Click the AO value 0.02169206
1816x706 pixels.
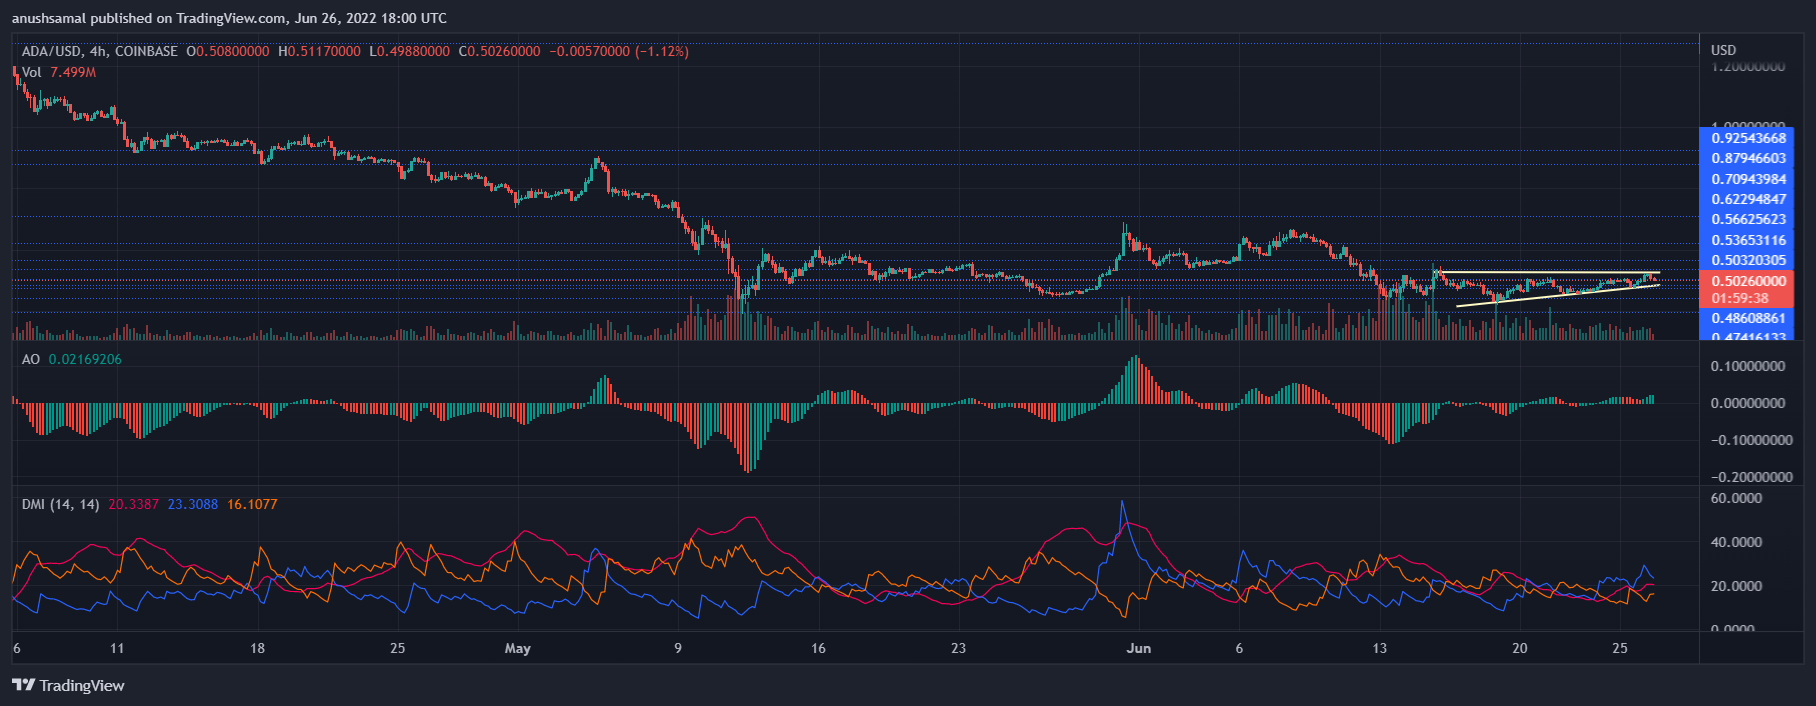[85, 359]
